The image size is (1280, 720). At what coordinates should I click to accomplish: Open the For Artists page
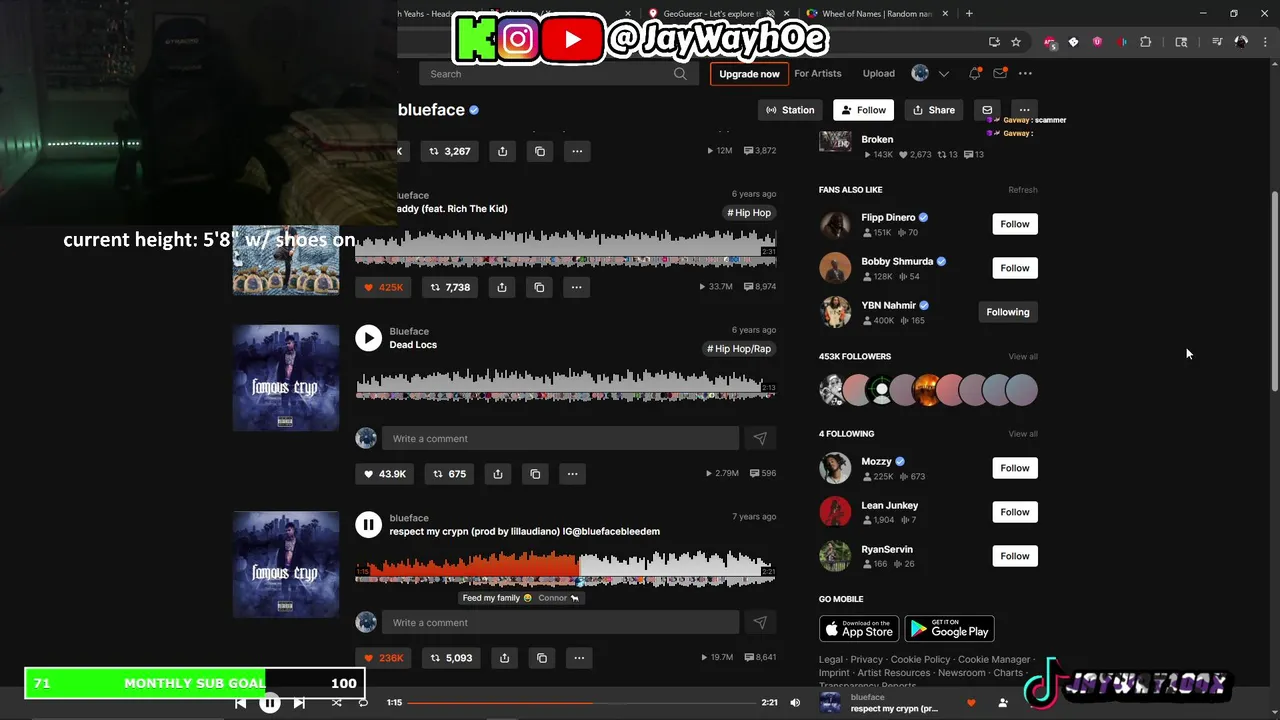[818, 73]
